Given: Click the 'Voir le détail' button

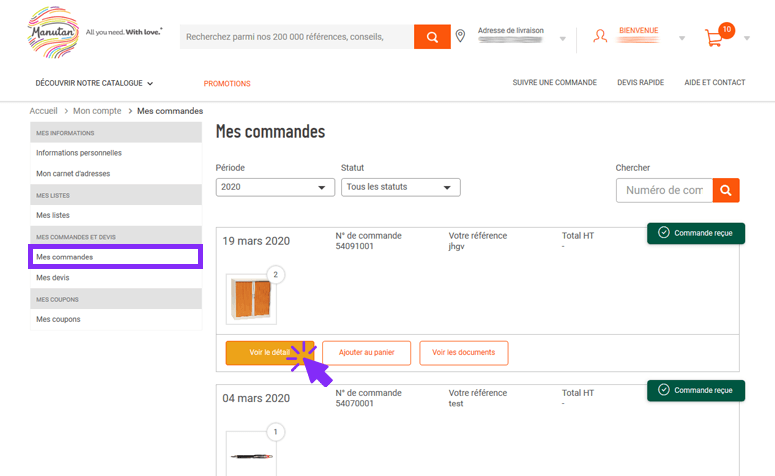Looking at the screenshot, I should 270,353.
